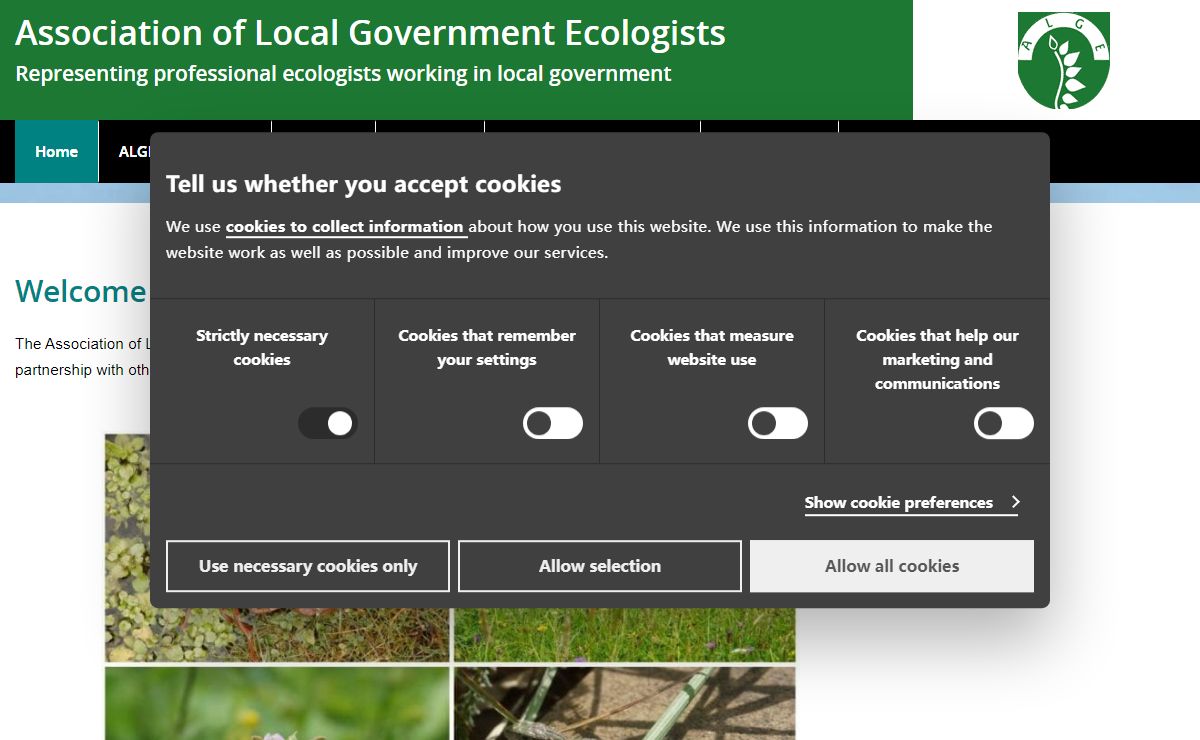The height and width of the screenshot is (740, 1200).
Task: Enable cookies that remember your settings
Action: (x=553, y=423)
